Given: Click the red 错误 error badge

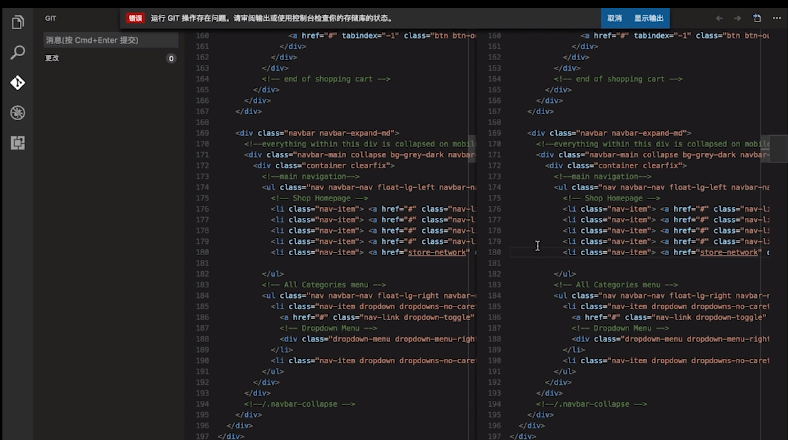Looking at the screenshot, I should click(x=135, y=18).
